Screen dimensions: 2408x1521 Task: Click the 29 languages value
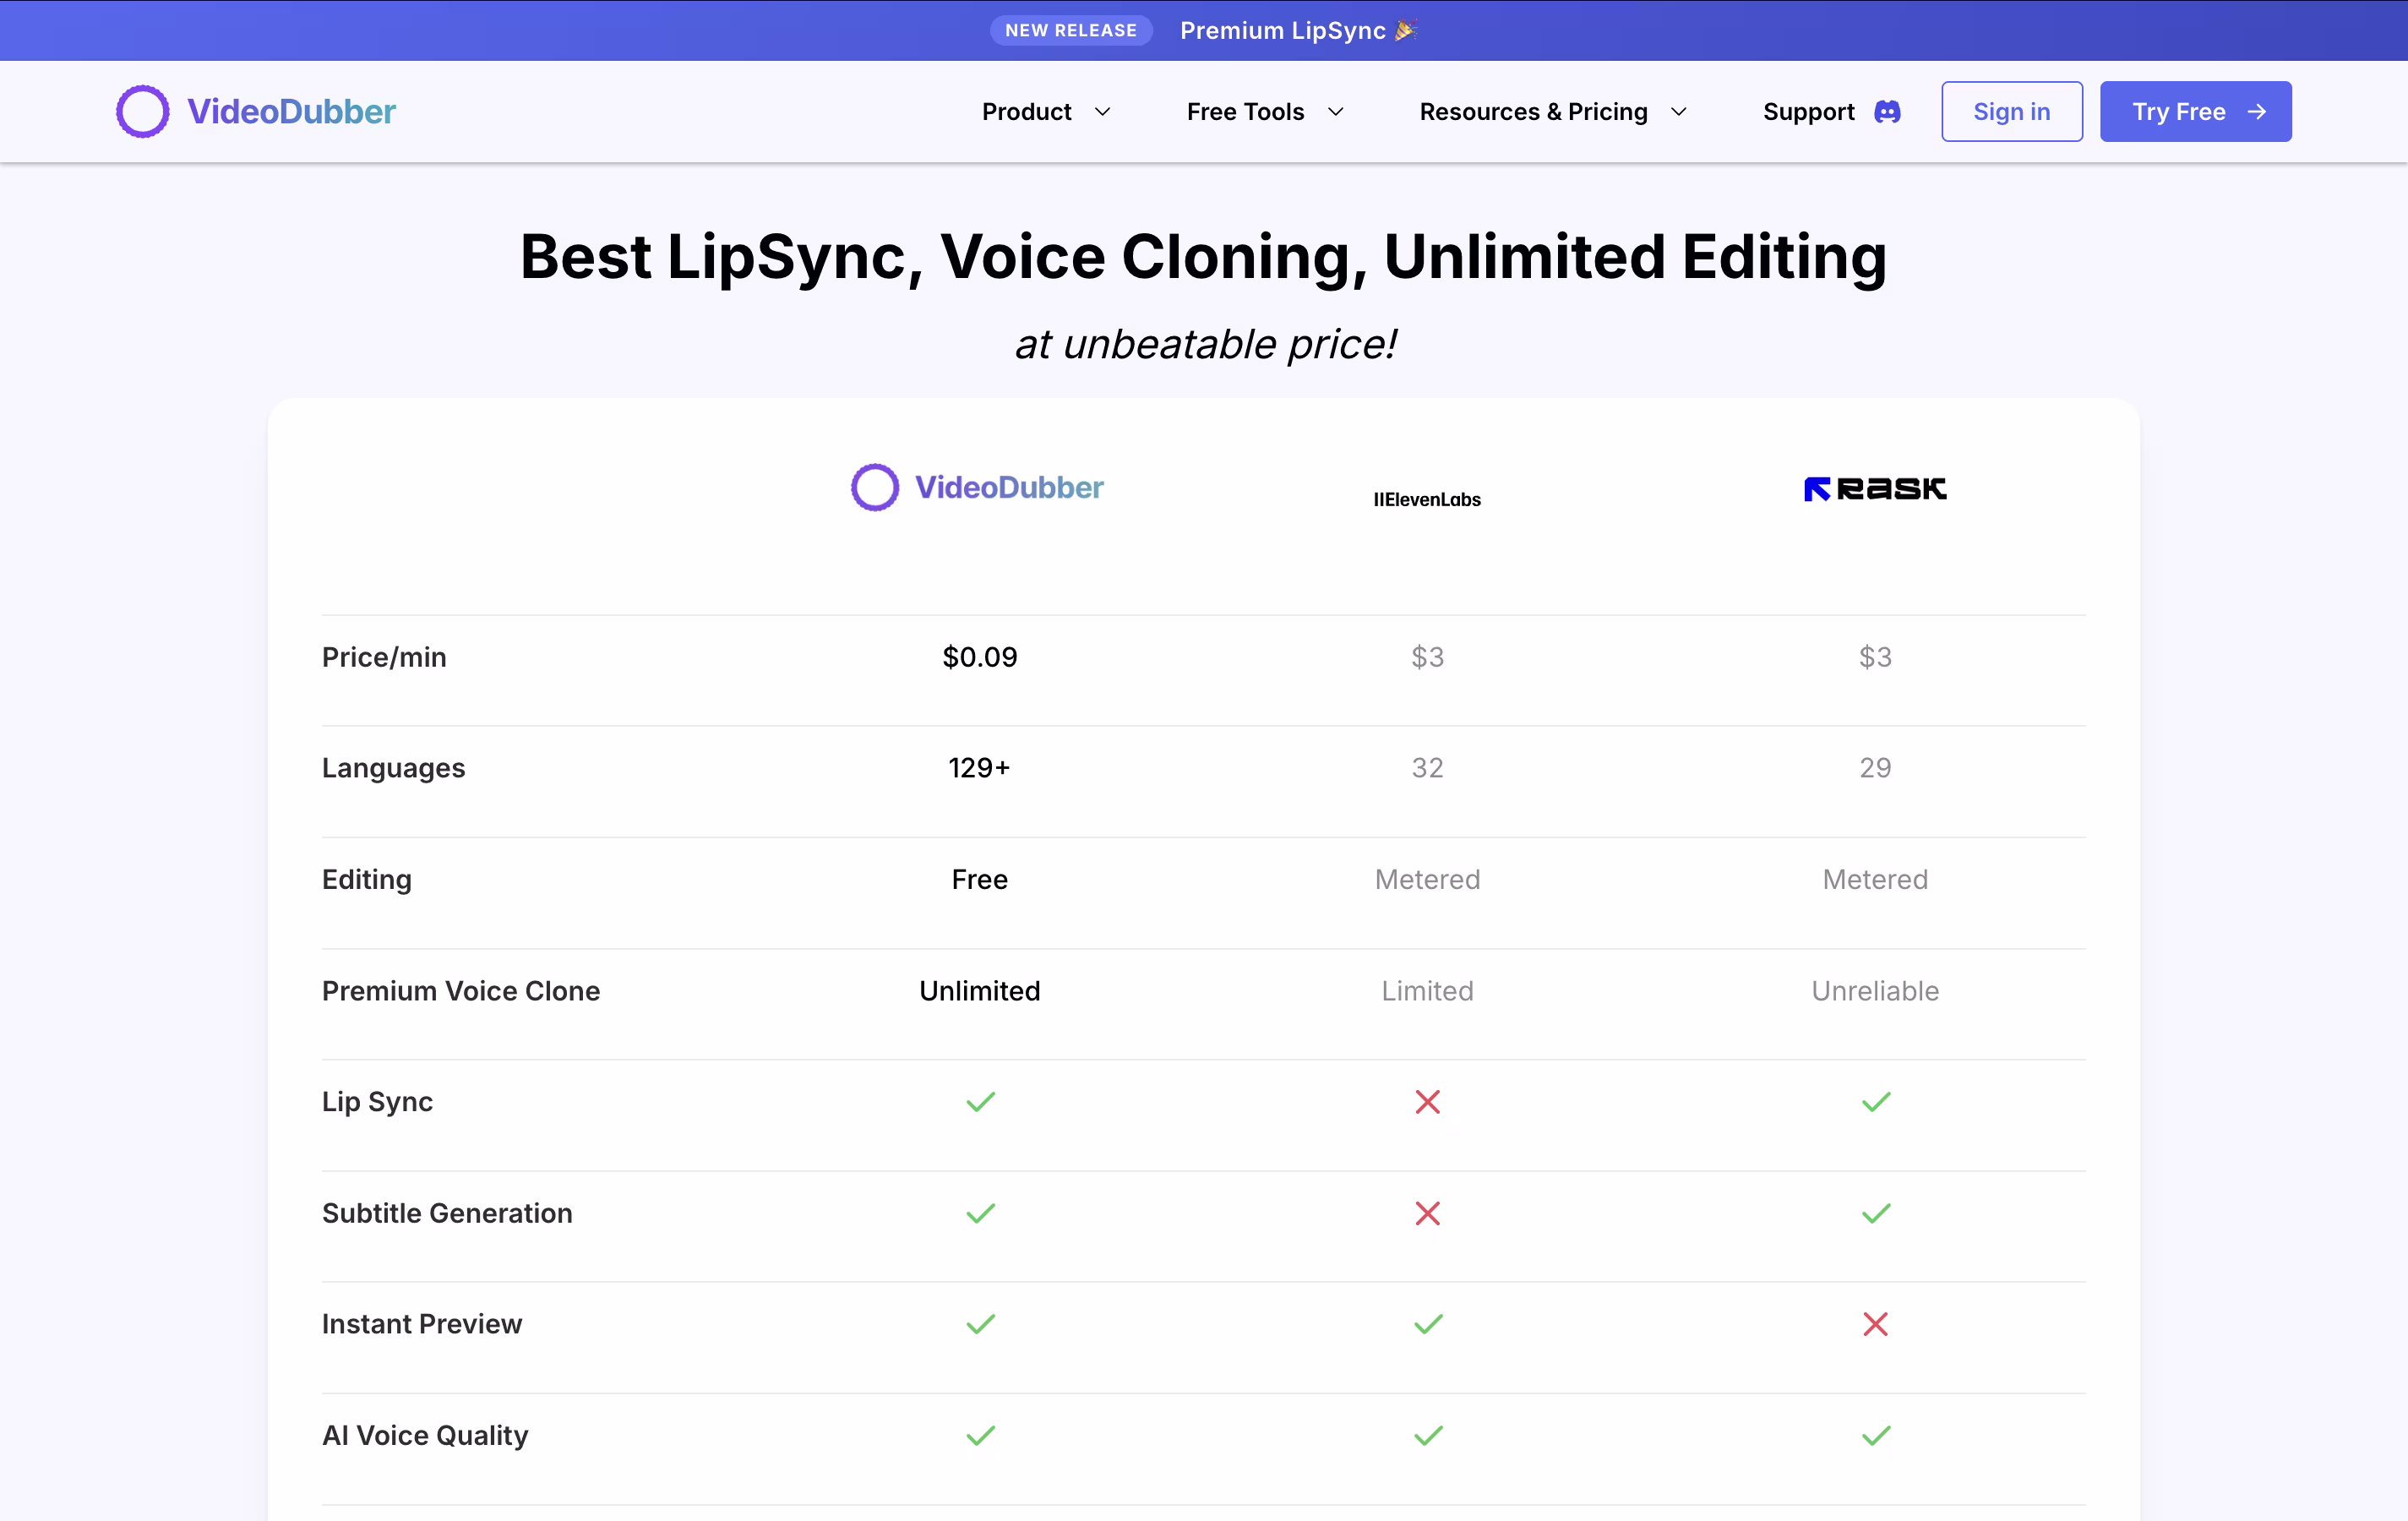(x=1875, y=767)
